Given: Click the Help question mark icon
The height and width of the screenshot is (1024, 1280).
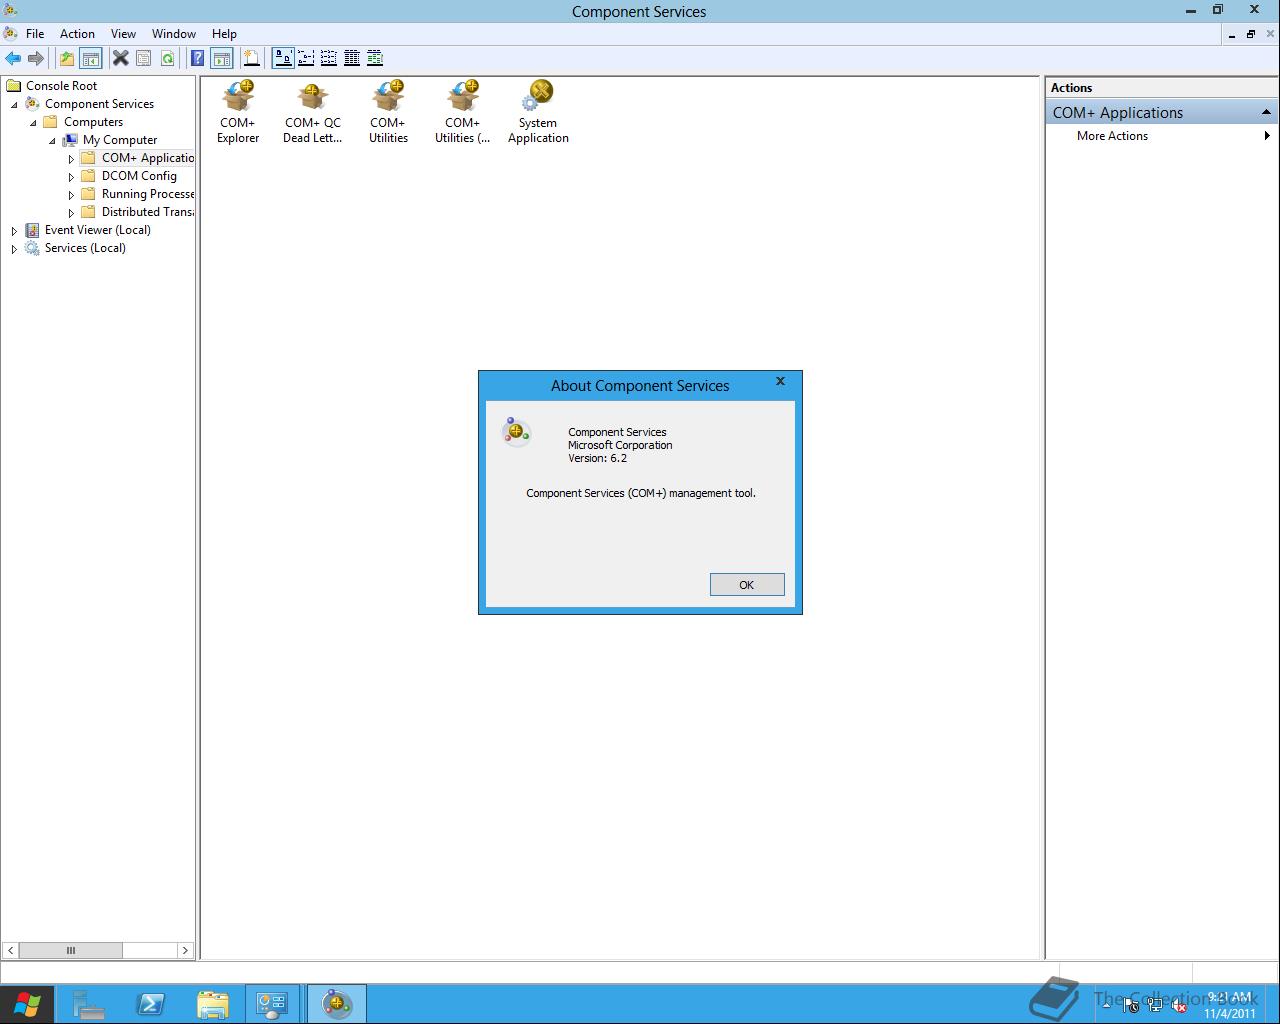Looking at the screenshot, I should [198, 58].
